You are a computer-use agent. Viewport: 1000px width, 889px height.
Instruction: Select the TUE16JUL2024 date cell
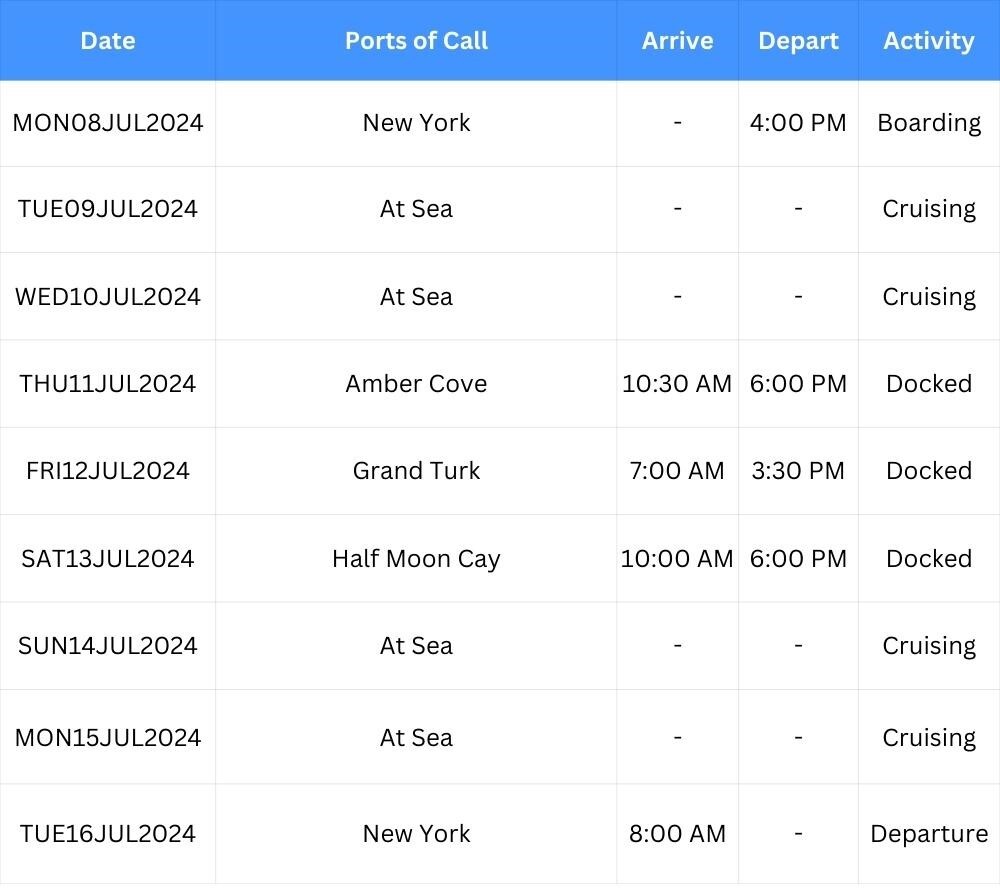pyautogui.click(x=108, y=834)
